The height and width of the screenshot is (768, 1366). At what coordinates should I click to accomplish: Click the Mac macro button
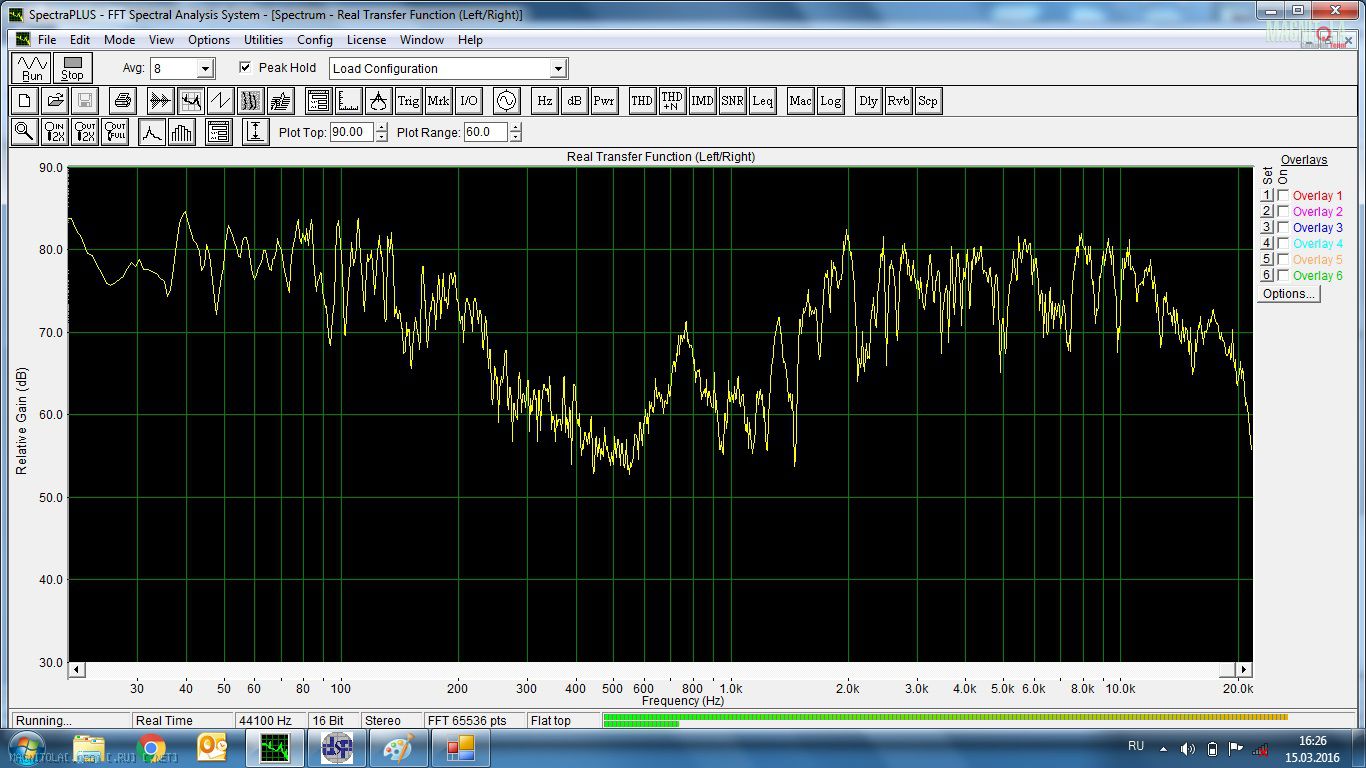pos(800,101)
